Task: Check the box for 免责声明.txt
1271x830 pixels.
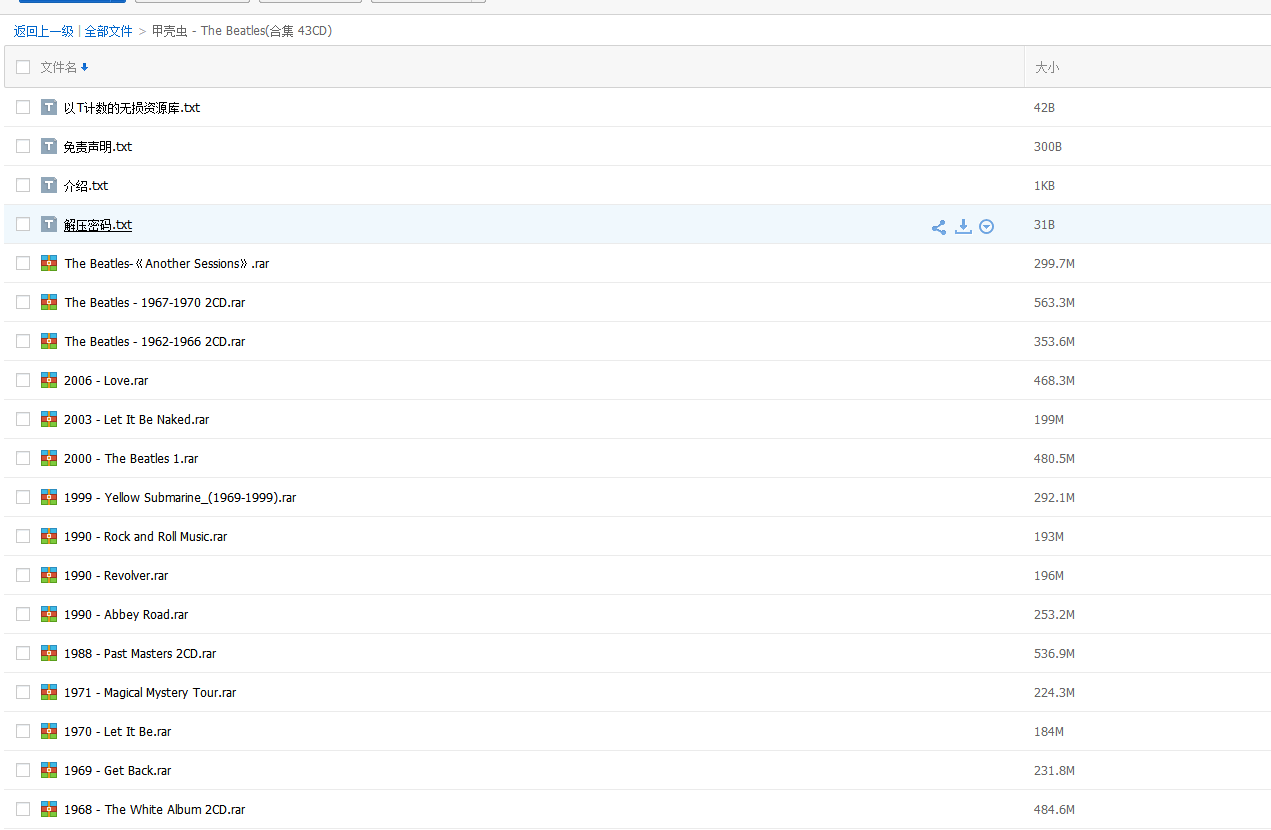Action: pos(23,146)
